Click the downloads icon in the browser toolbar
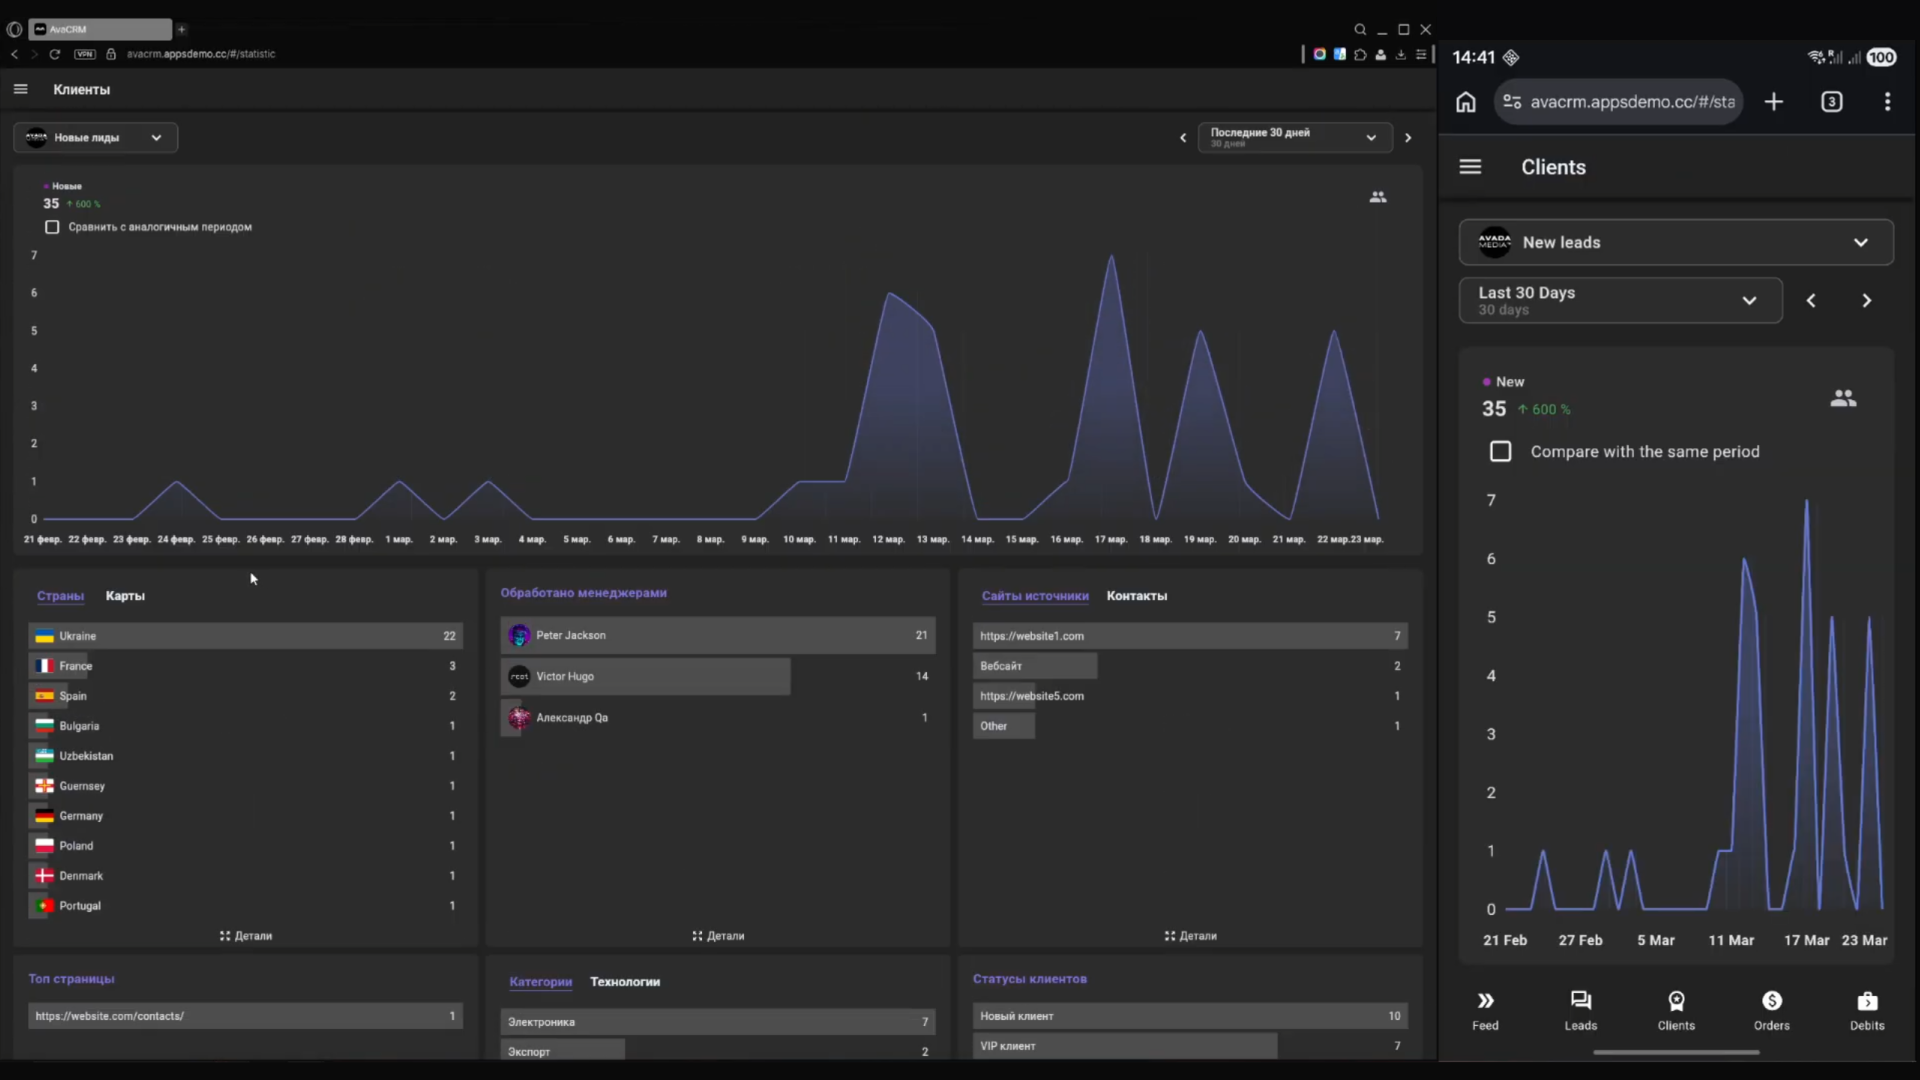1920x1080 pixels. point(1401,54)
